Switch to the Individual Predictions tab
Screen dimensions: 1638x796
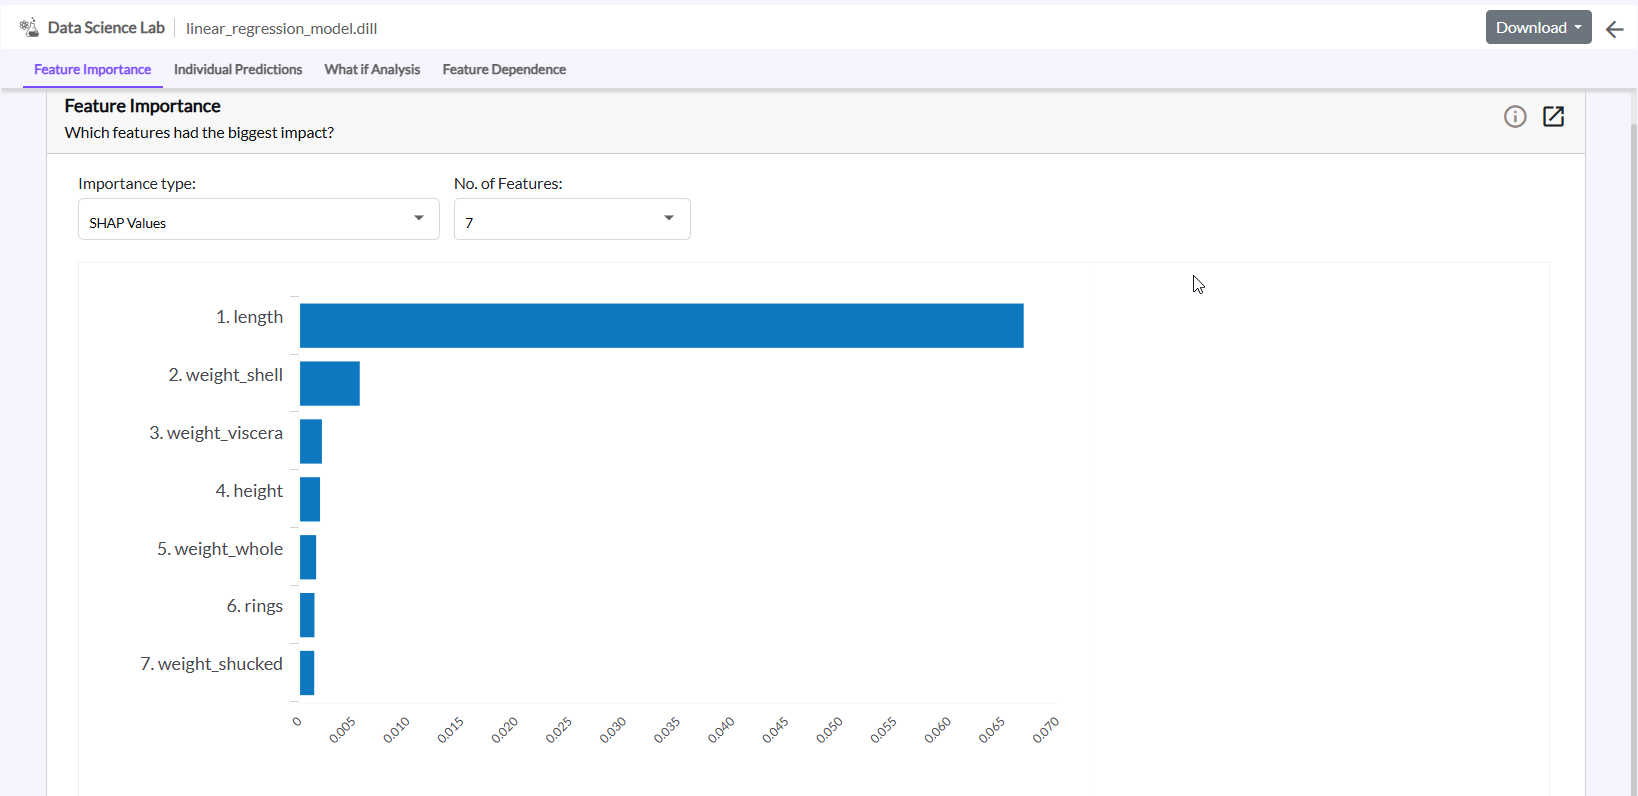tap(238, 70)
